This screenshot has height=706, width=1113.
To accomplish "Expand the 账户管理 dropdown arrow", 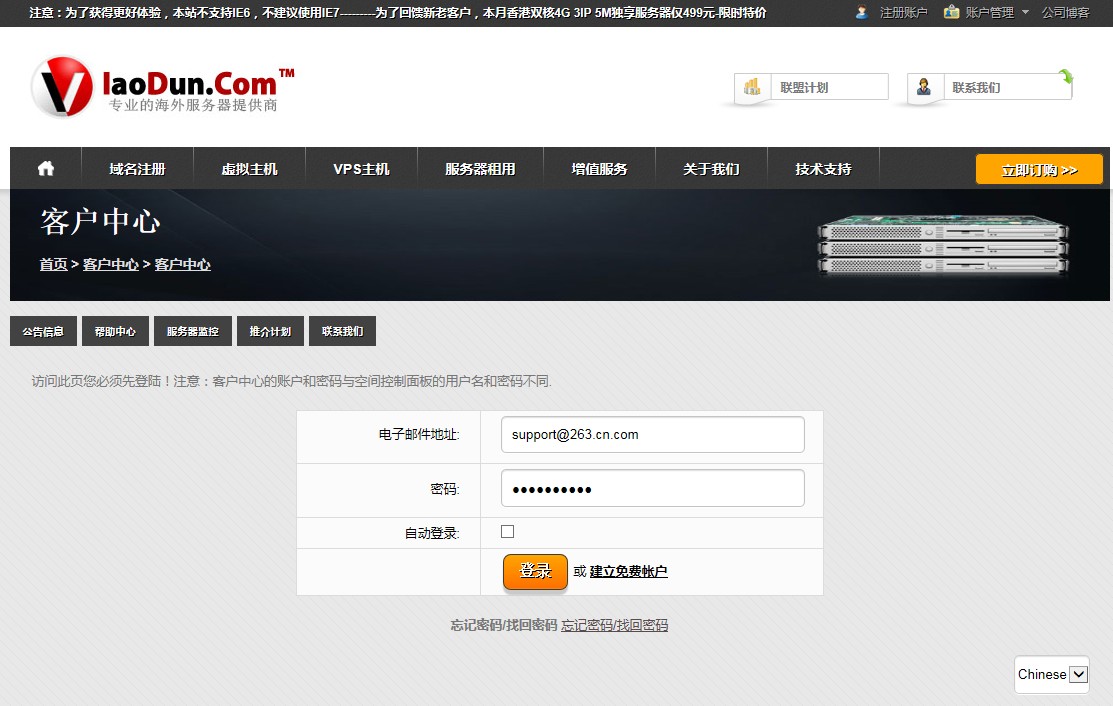I will click(1025, 12).
